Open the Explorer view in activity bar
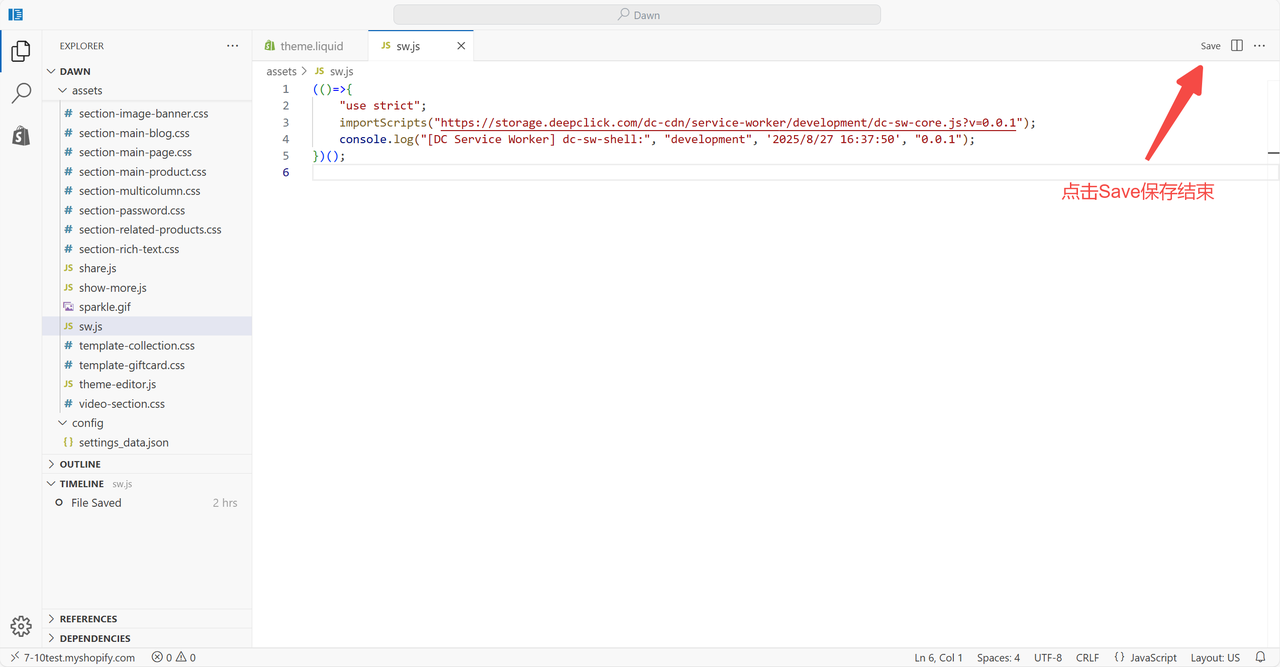 pyautogui.click(x=20, y=51)
